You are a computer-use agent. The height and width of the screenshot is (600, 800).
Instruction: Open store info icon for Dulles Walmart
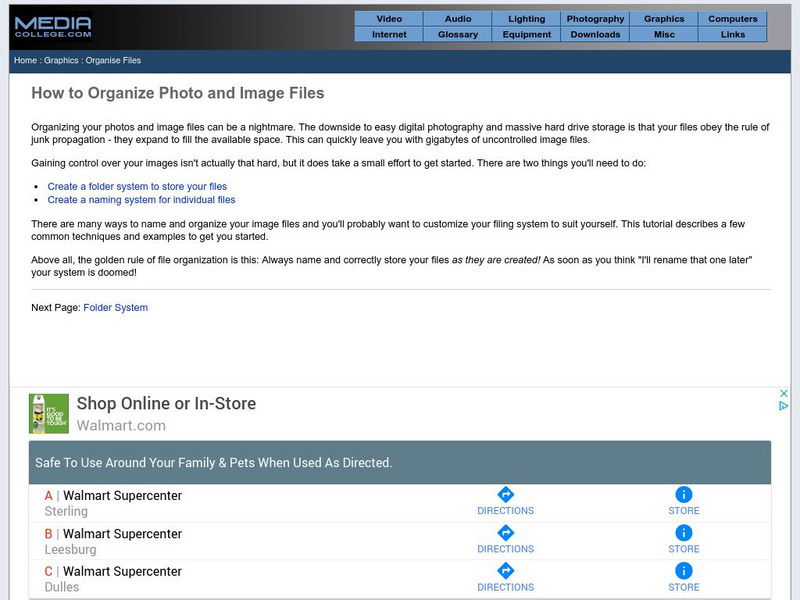684,571
